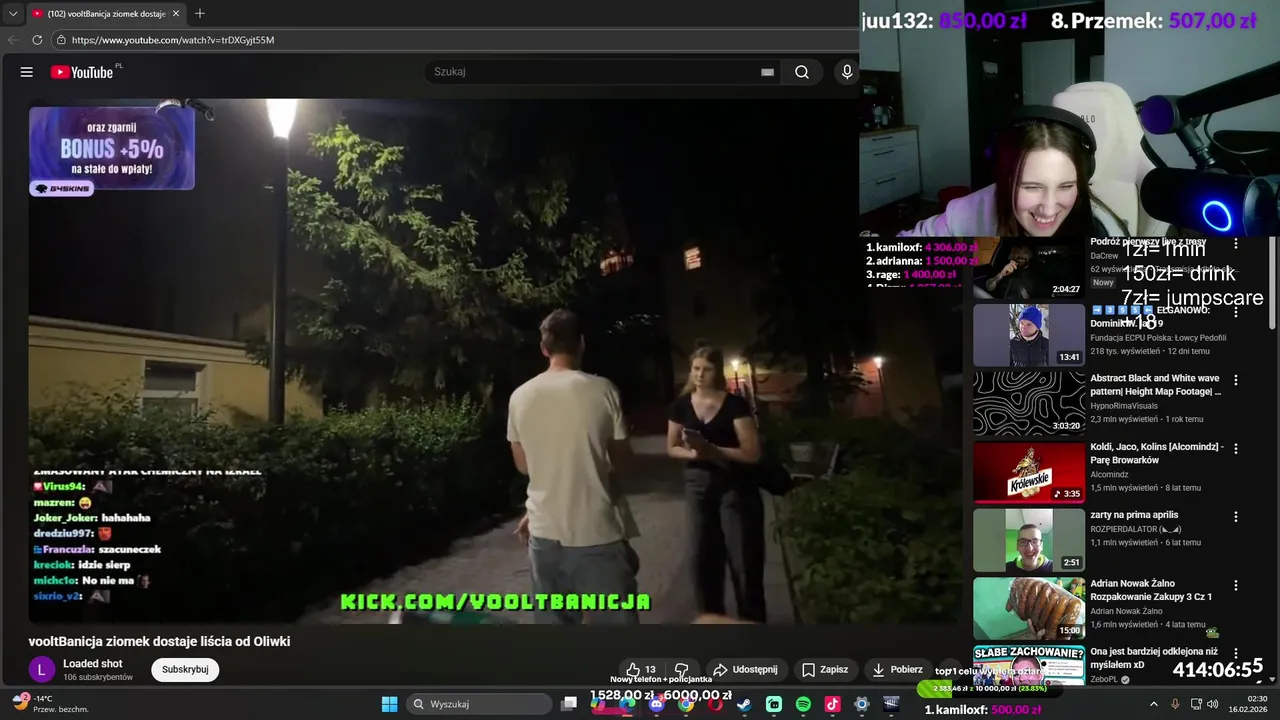
Task: Expand the tab search dropdown
Action: 13,13
